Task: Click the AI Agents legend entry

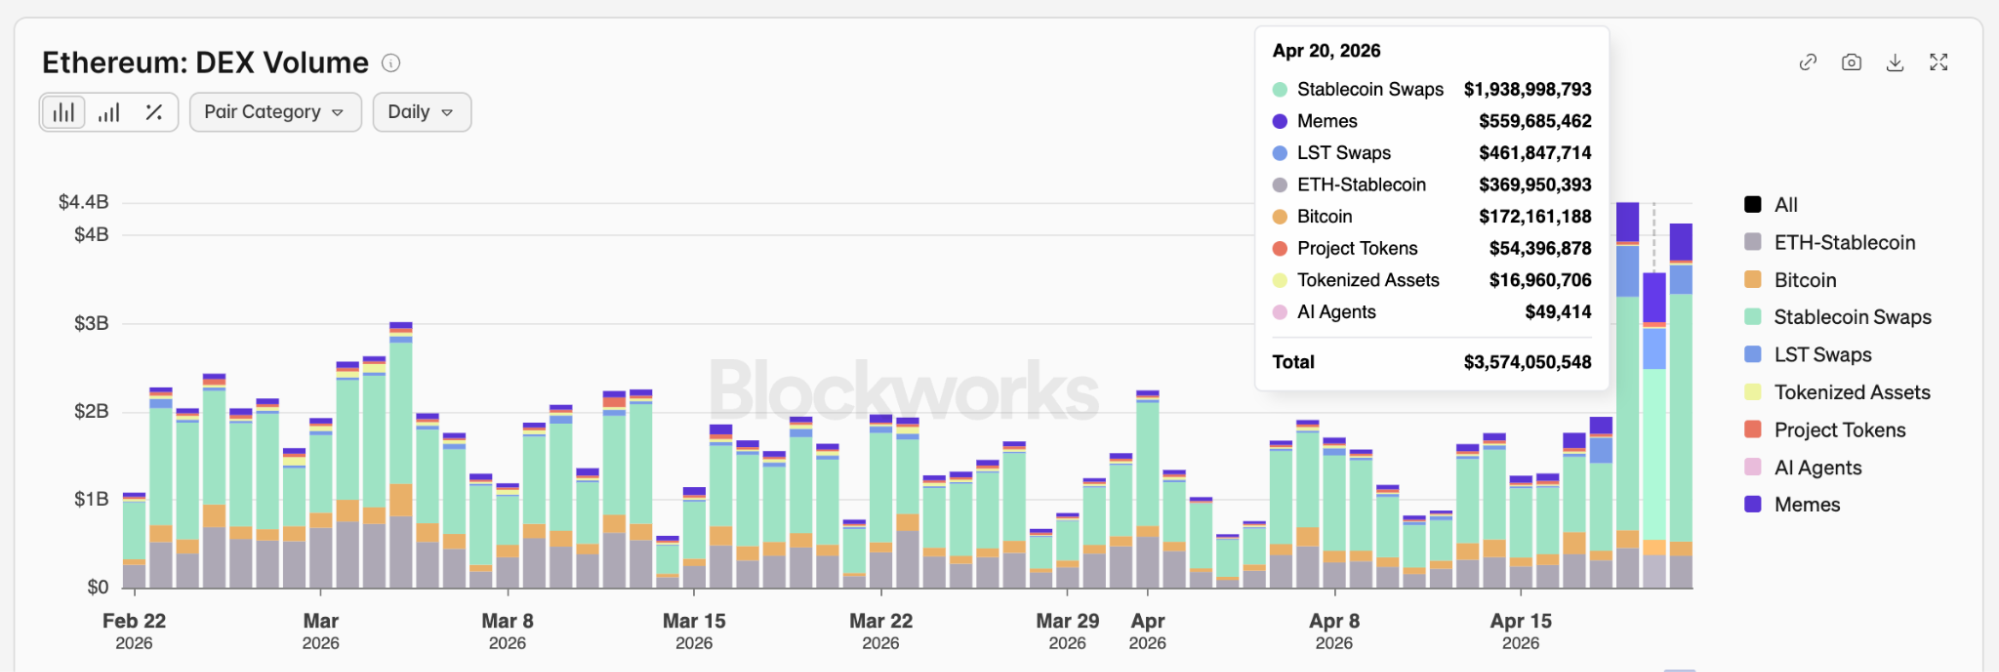Action: tap(1817, 468)
